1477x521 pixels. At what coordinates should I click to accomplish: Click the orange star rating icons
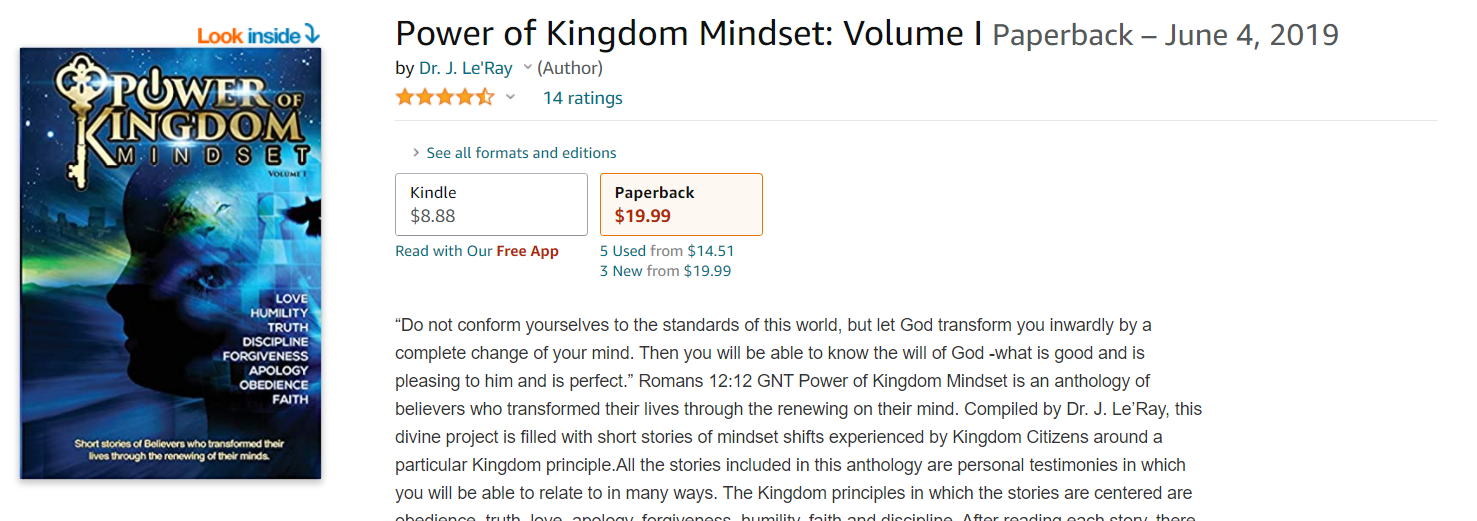(444, 97)
